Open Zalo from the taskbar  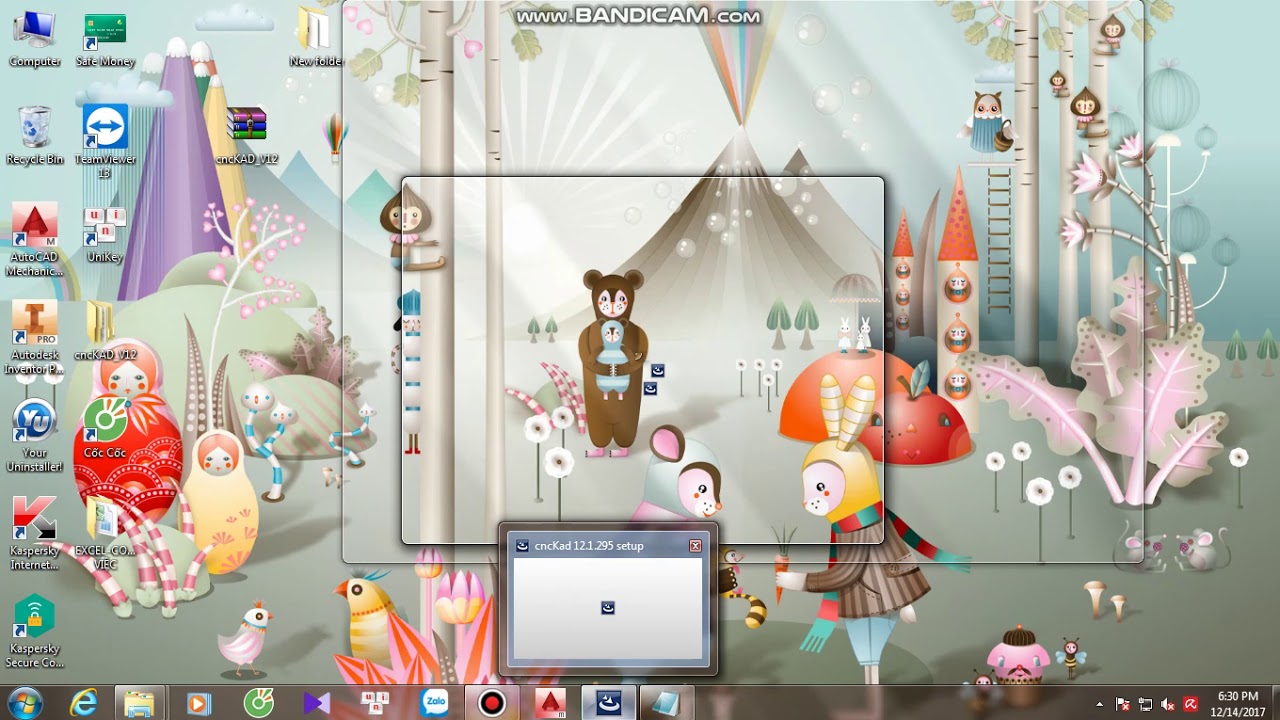pos(434,703)
